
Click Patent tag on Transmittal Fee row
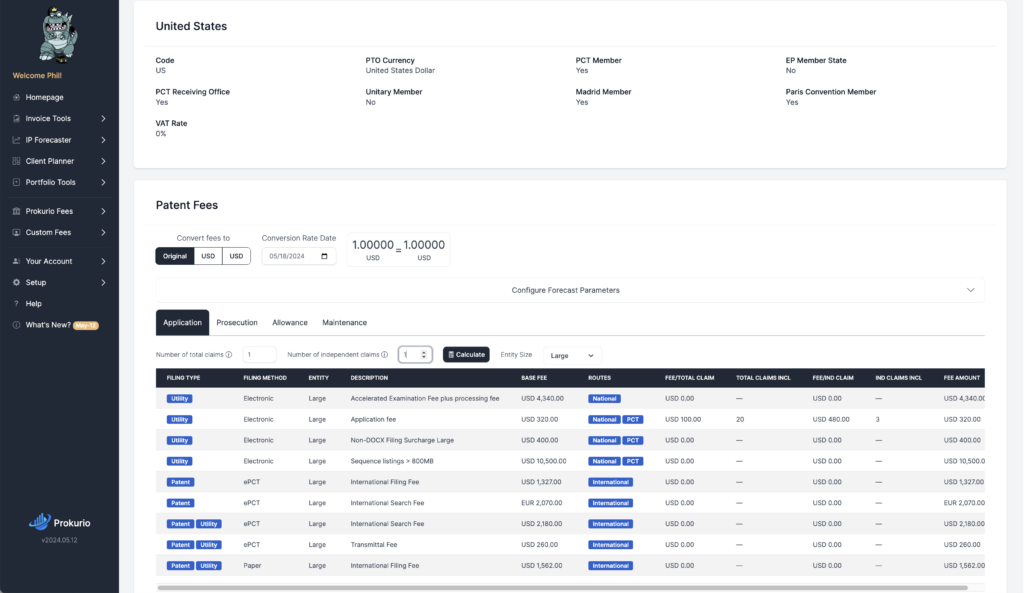pyautogui.click(x=180, y=545)
